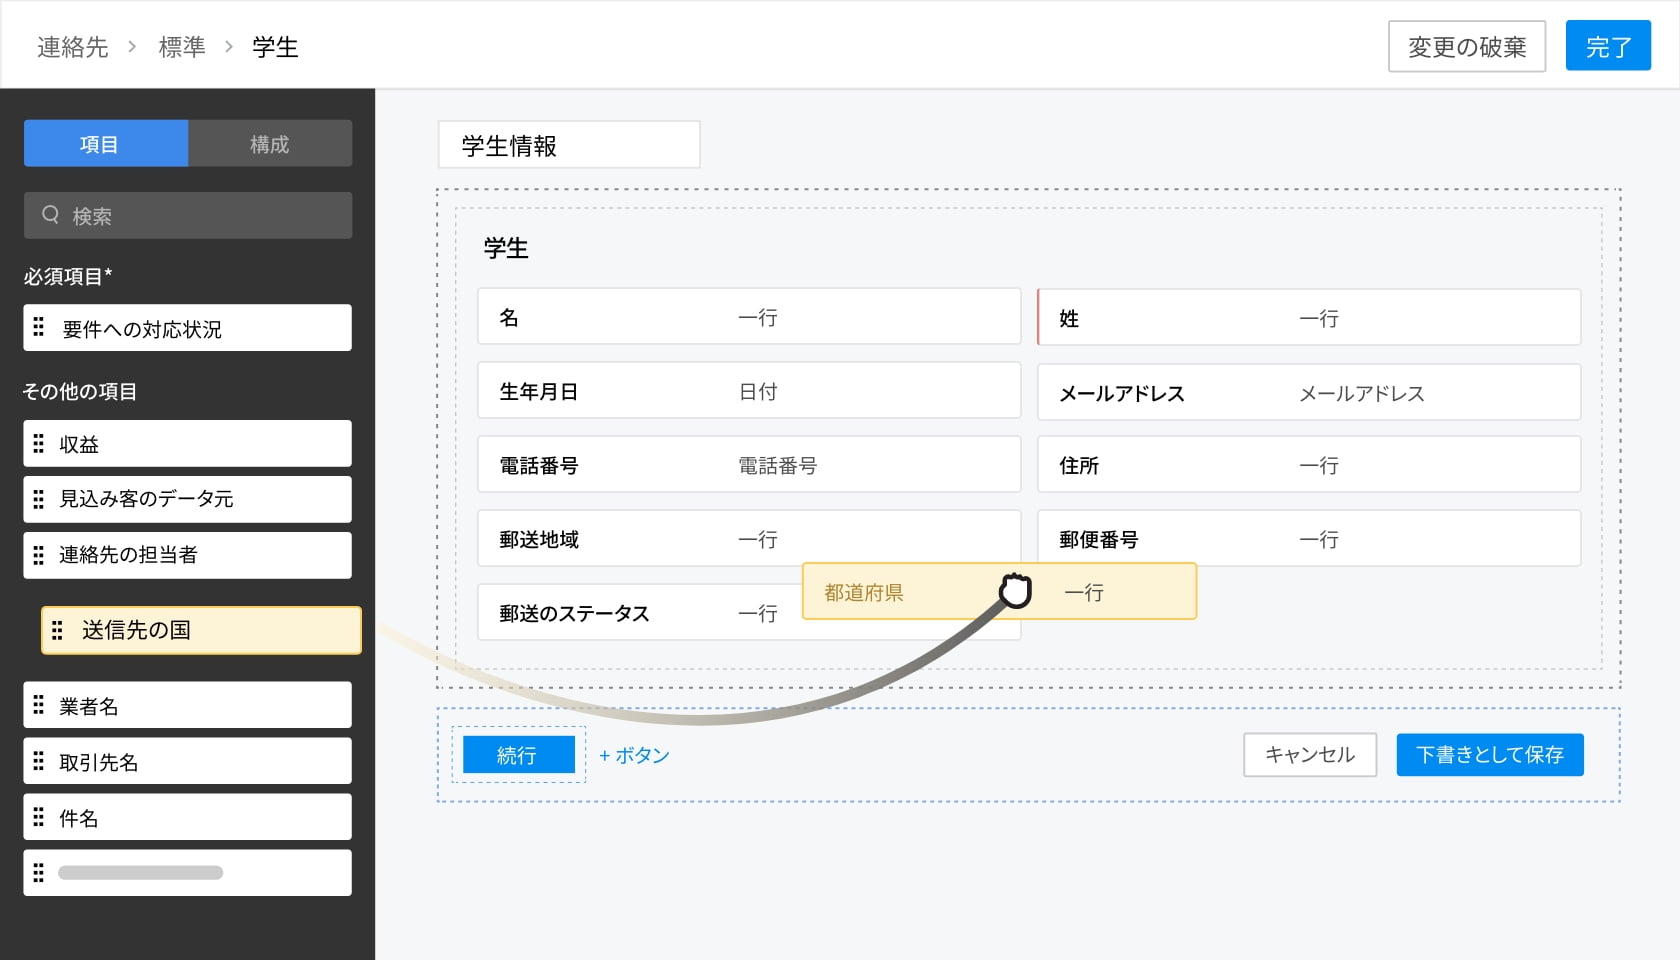Click the その他の項目 section label
1680x960 pixels.
(x=80, y=391)
